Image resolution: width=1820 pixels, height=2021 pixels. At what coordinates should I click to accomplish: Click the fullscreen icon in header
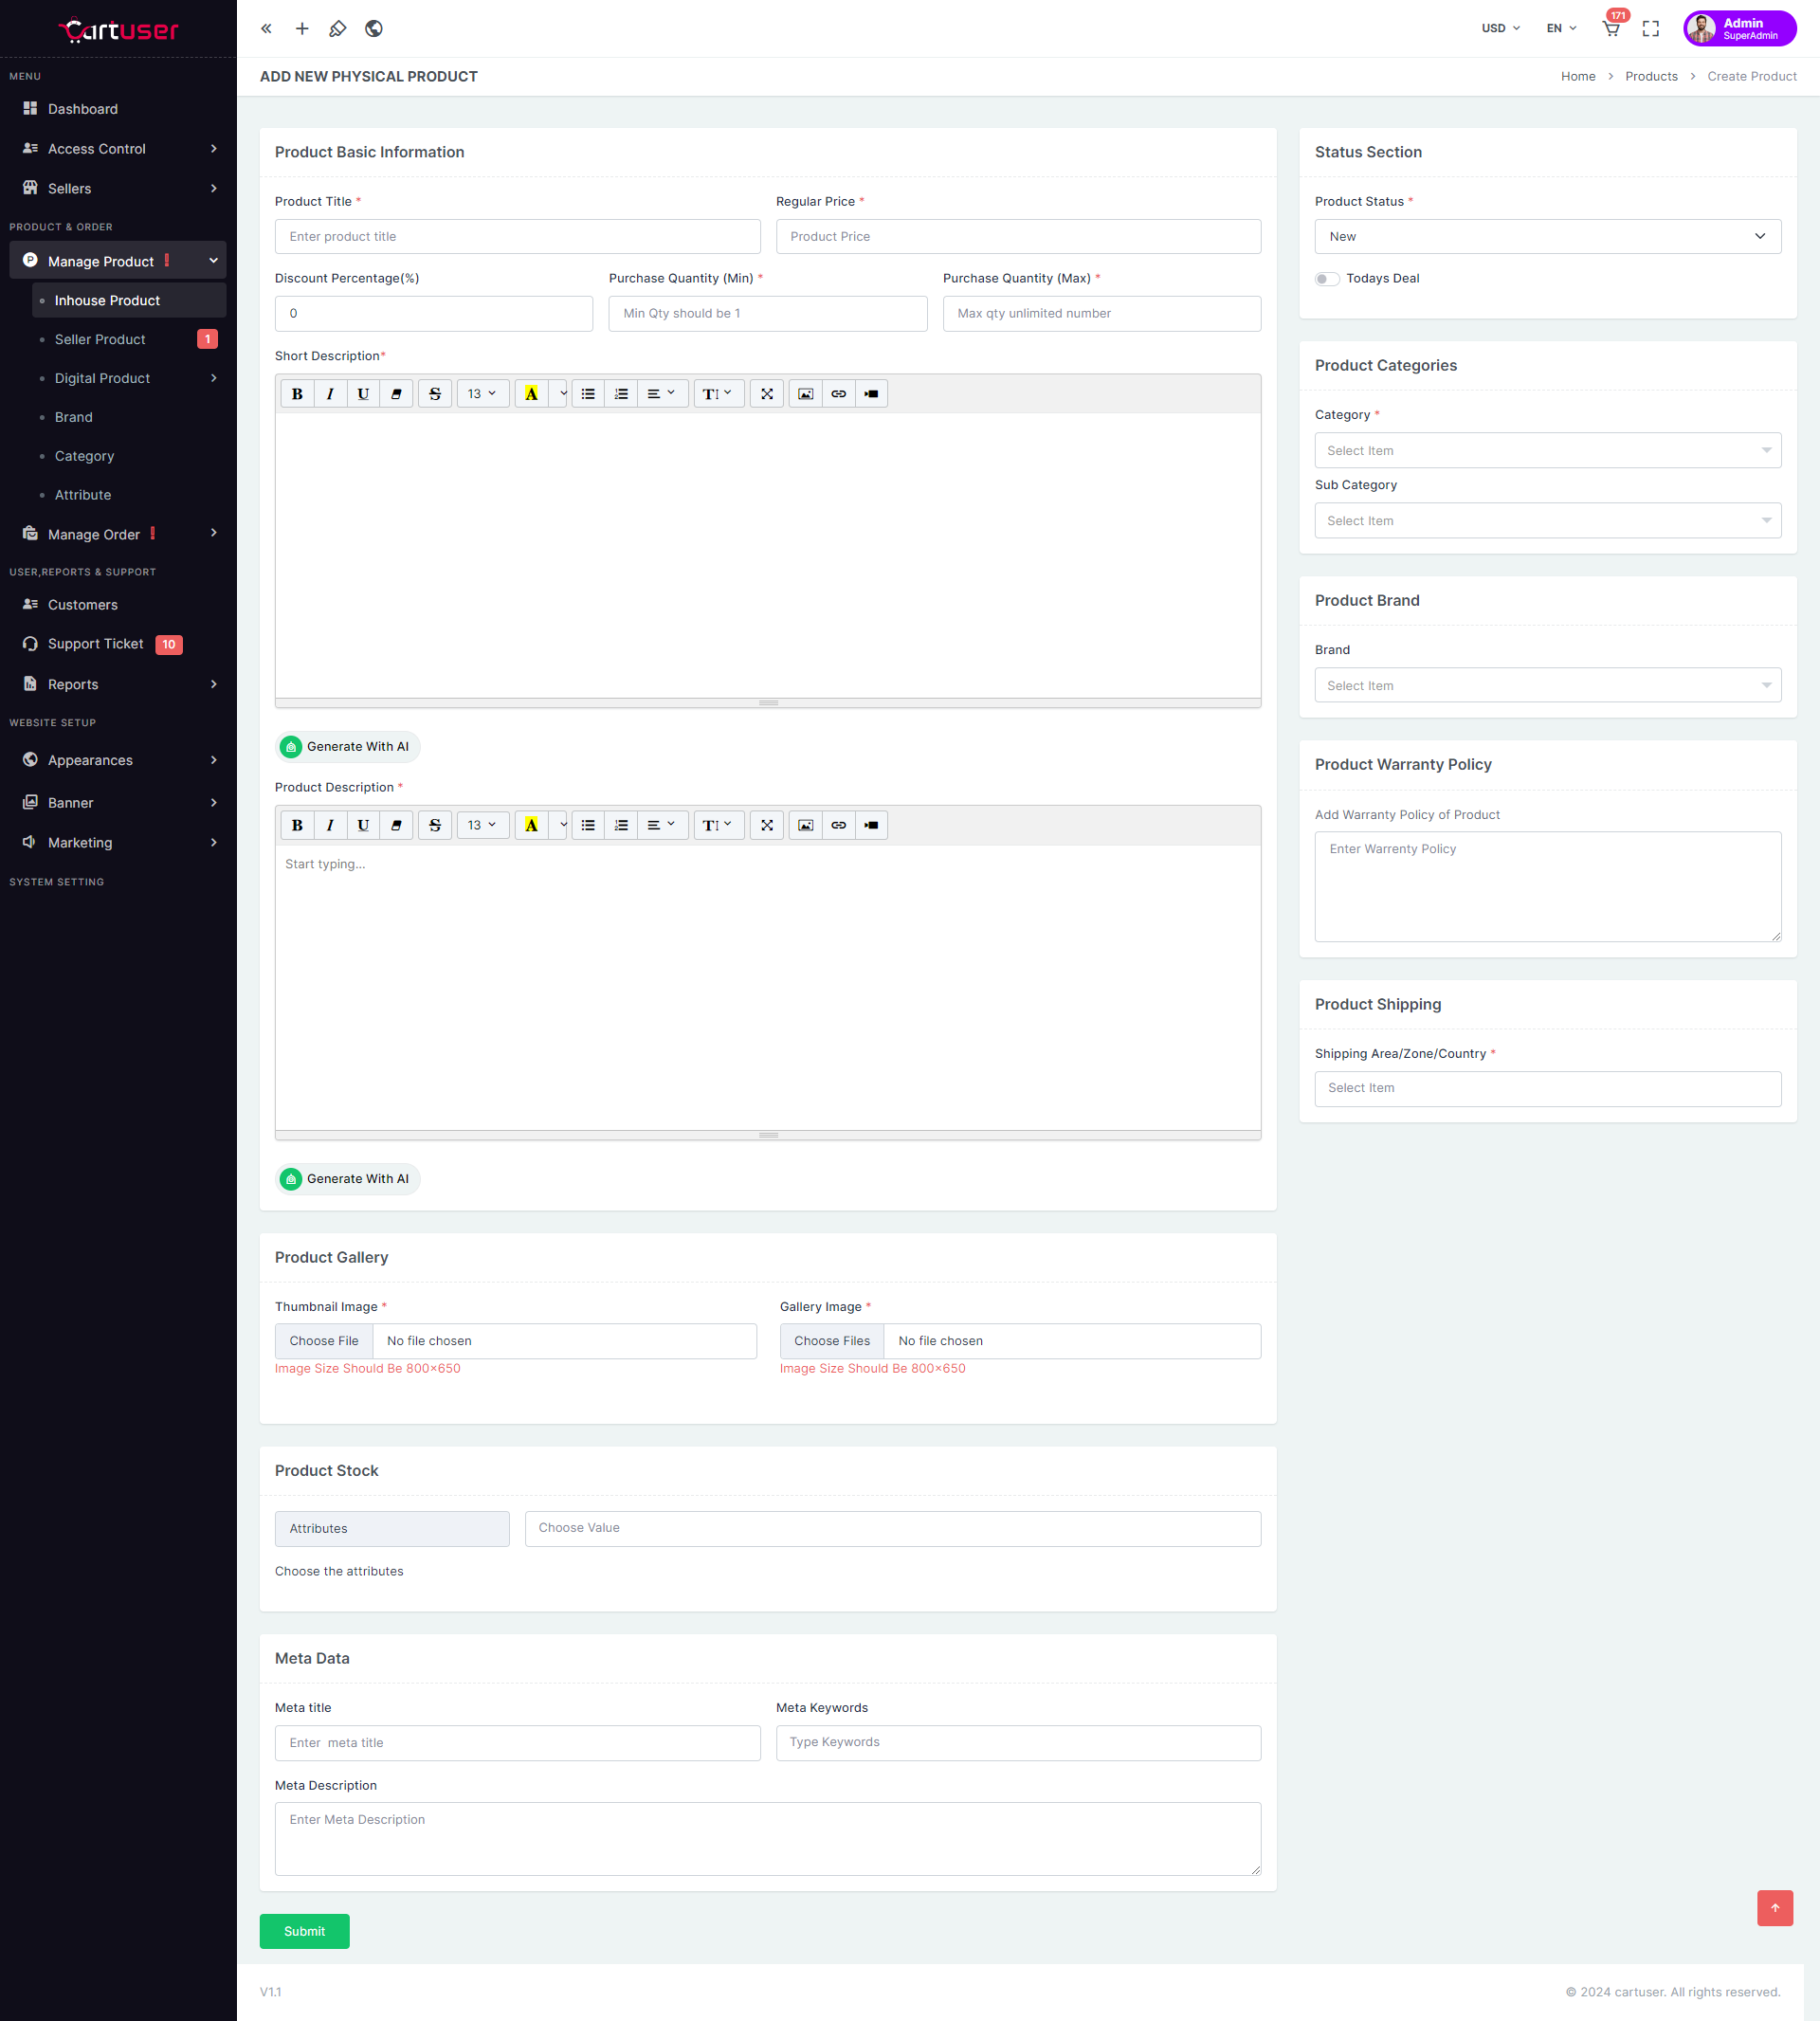[x=1650, y=29]
